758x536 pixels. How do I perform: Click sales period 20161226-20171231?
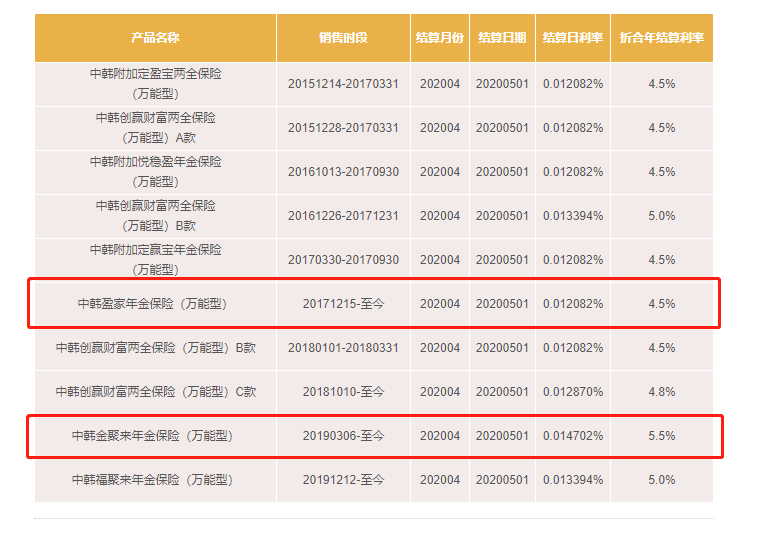(x=343, y=216)
